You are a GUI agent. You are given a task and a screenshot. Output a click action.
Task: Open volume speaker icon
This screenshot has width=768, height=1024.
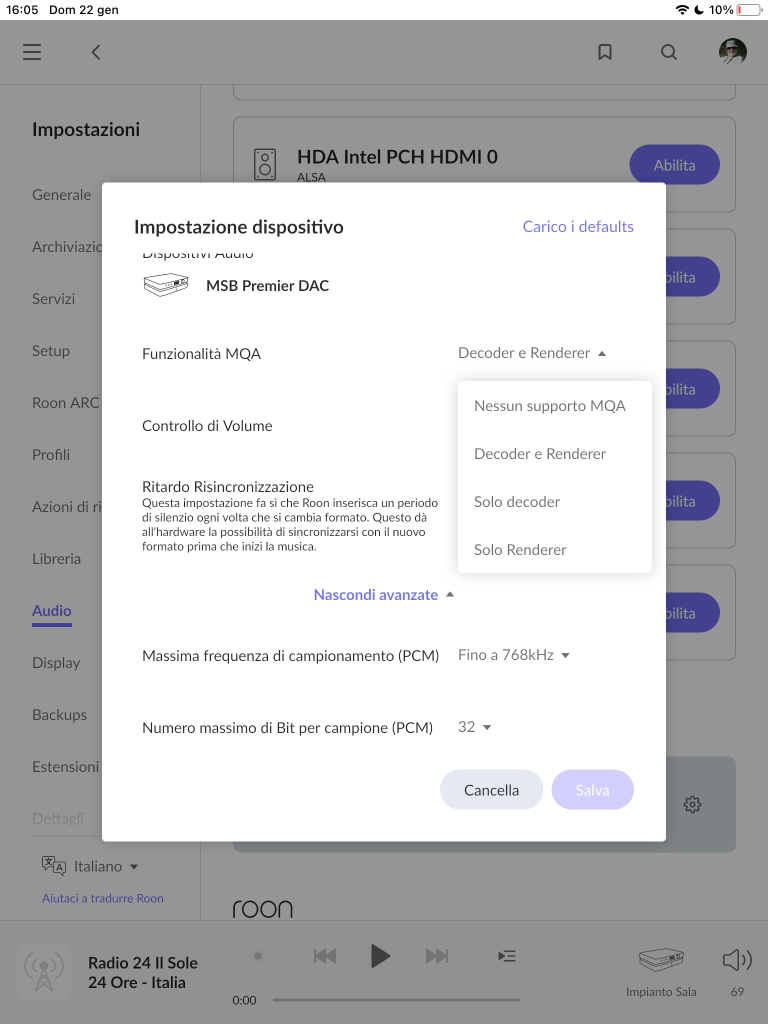coord(737,959)
